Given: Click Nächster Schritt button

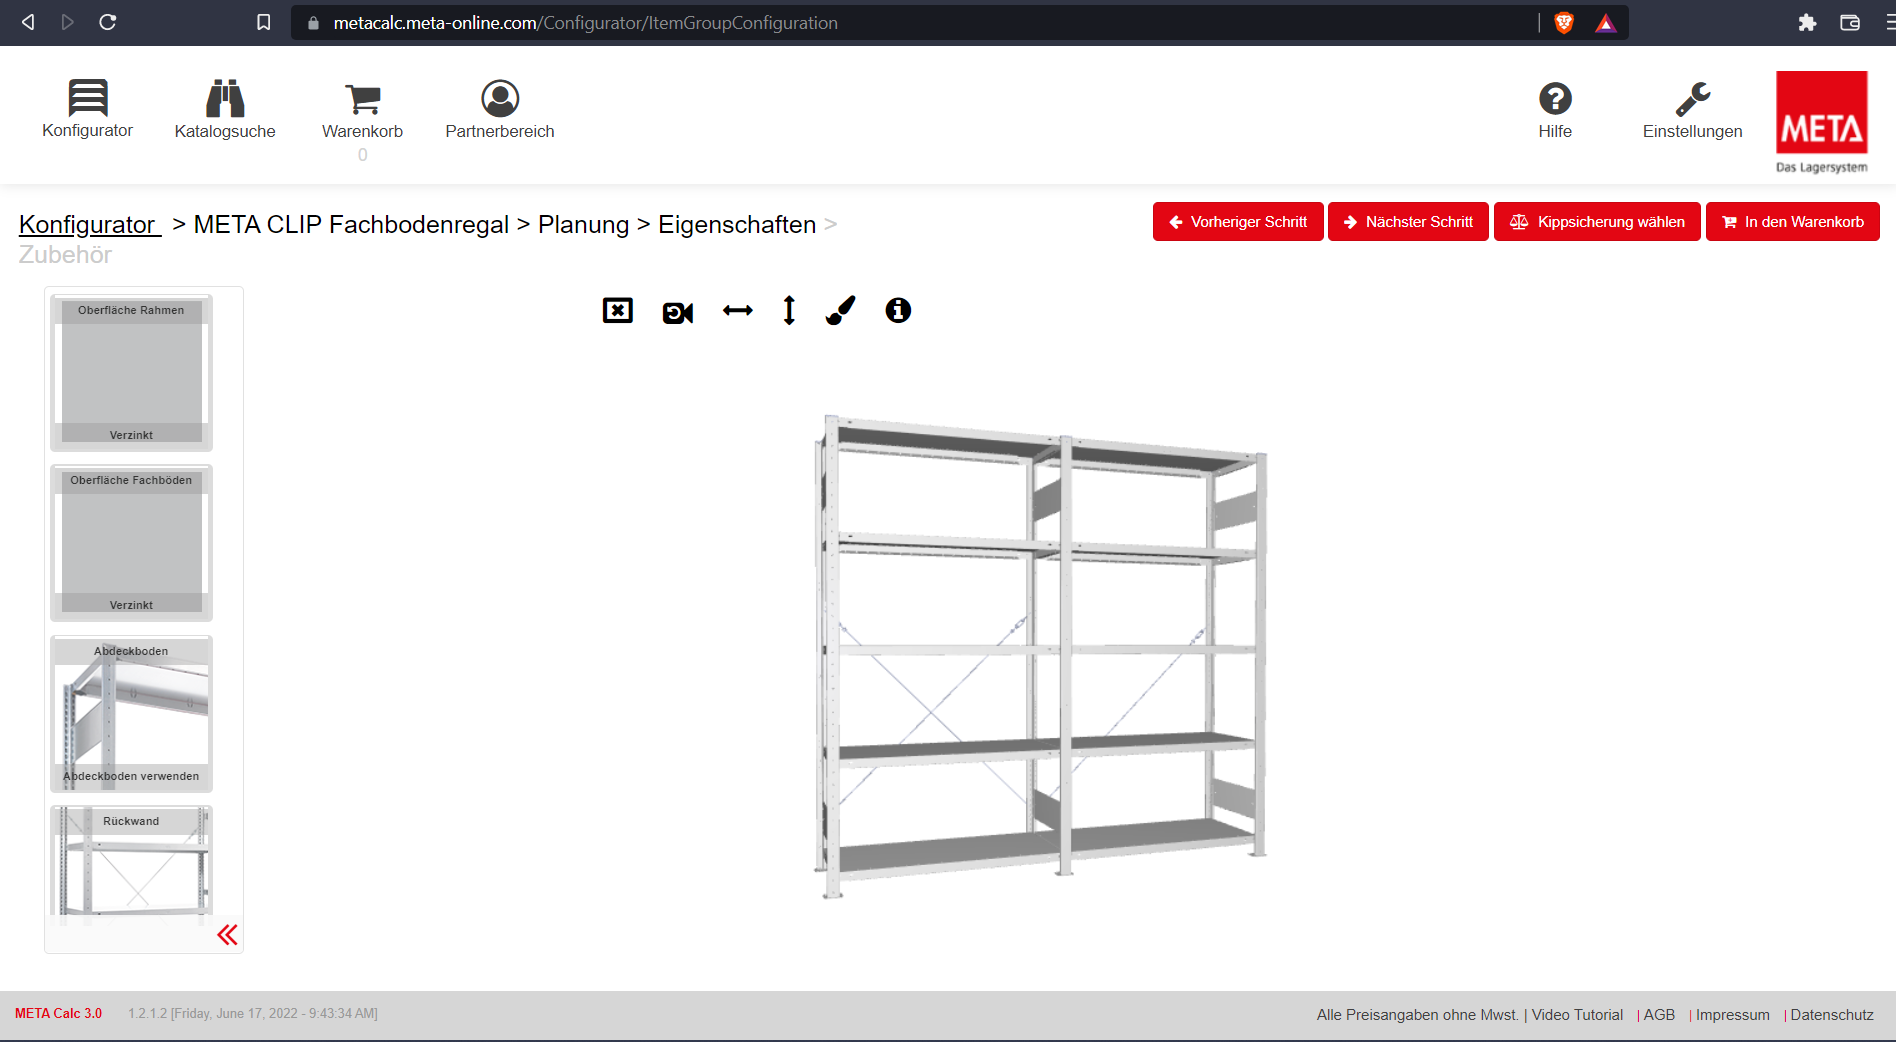Looking at the screenshot, I should 1408,222.
